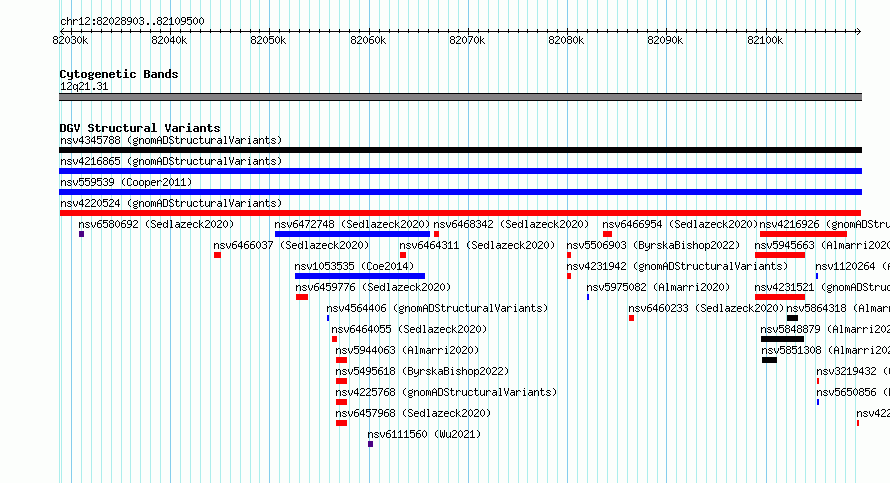Click the nsv6468342 (Sedlazeck2020) label
The width and height of the screenshot is (890, 483).
point(511,224)
